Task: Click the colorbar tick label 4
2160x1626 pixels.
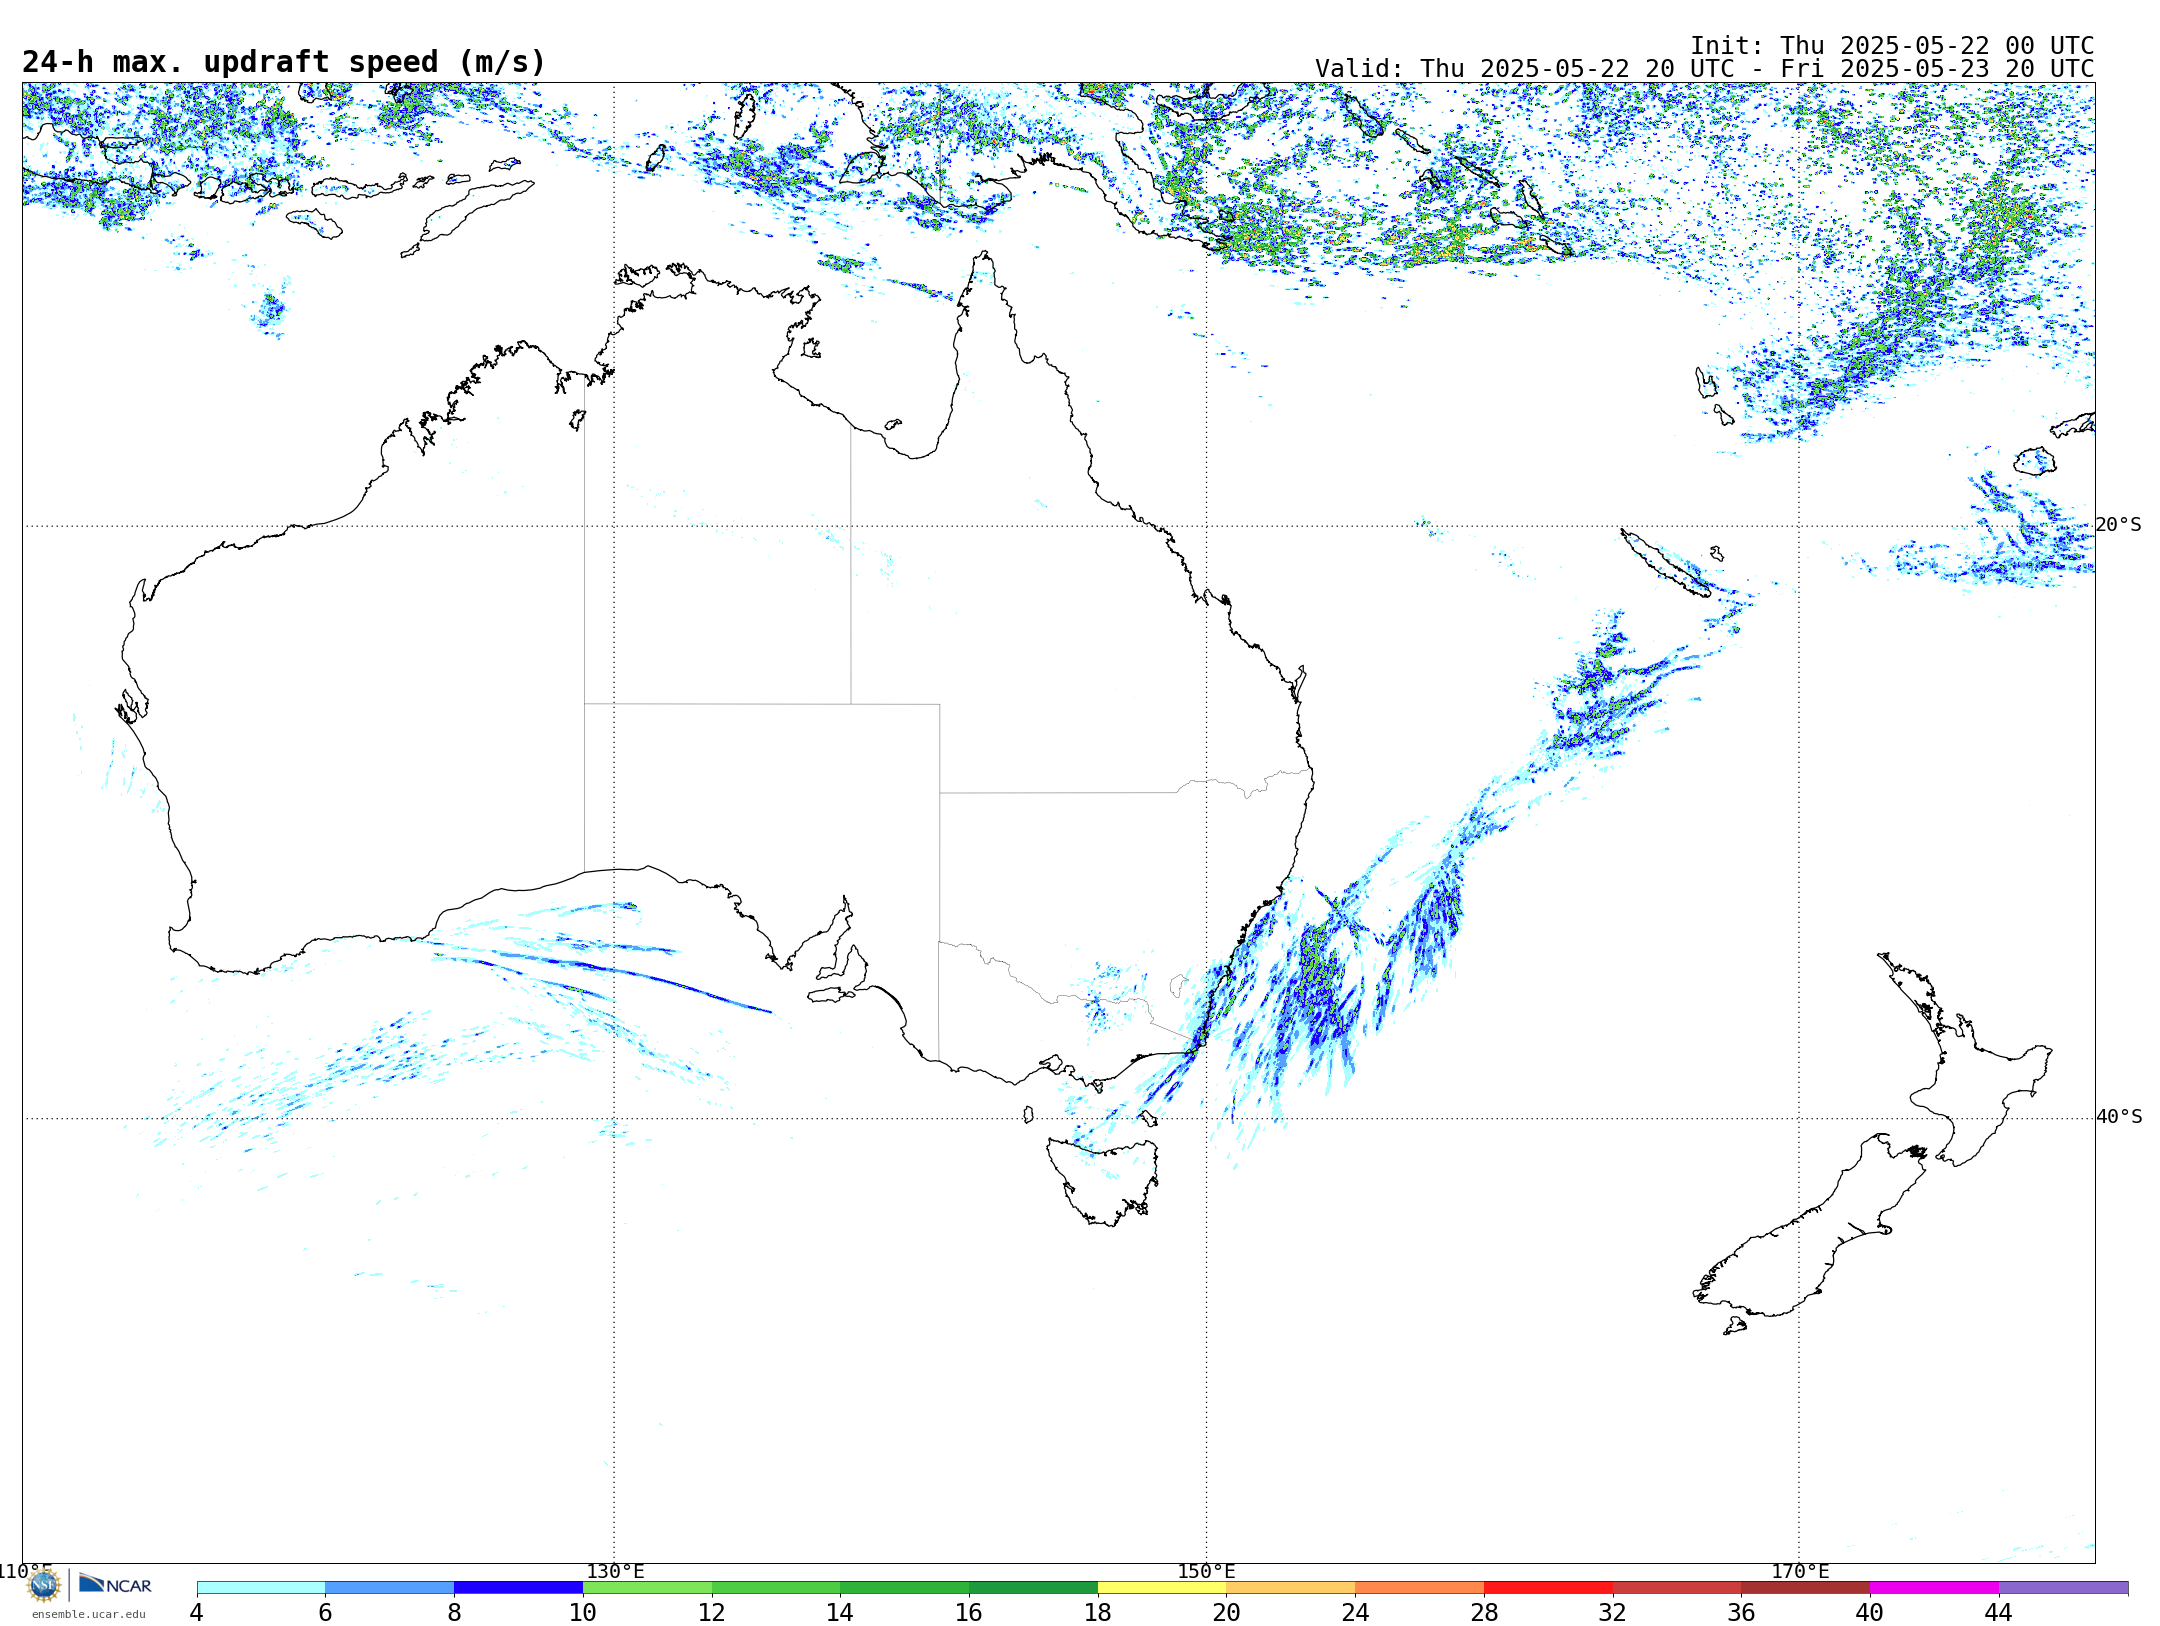Action: (x=197, y=1612)
